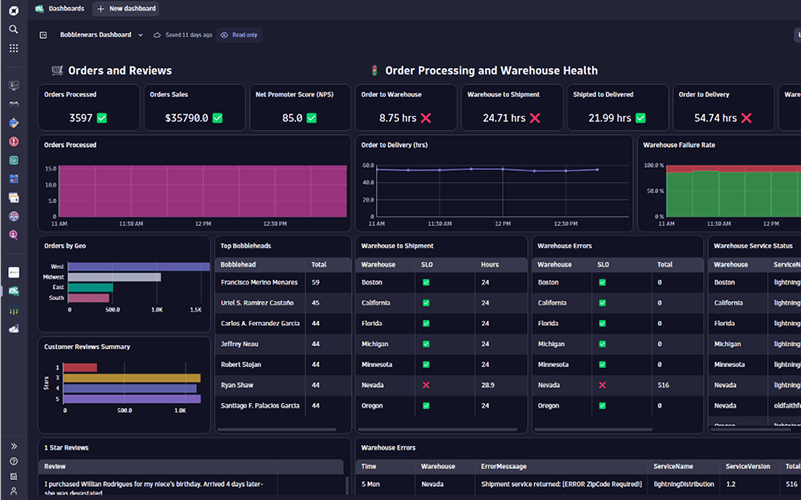Toggle the dashboard list panel icon
This screenshot has width=801, height=500.
pyautogui.click(x=43, y=35)
